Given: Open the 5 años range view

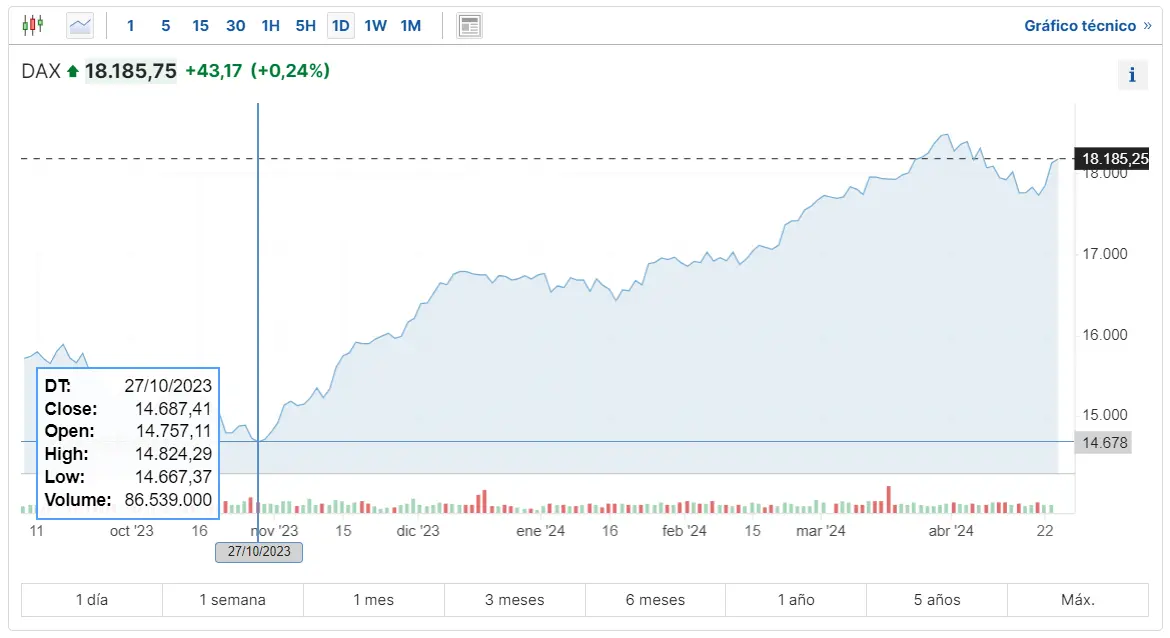Looking at the screenshot, I should pos(936,599).
